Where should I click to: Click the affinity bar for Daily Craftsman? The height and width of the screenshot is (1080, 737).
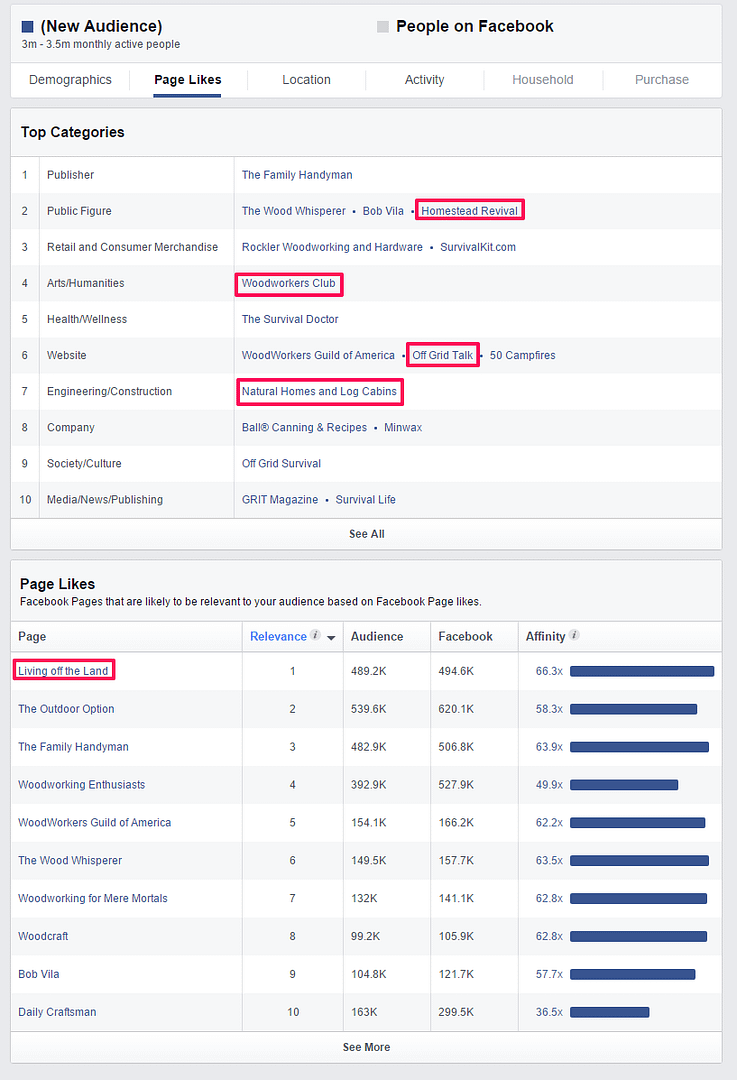coord(609,1012)
